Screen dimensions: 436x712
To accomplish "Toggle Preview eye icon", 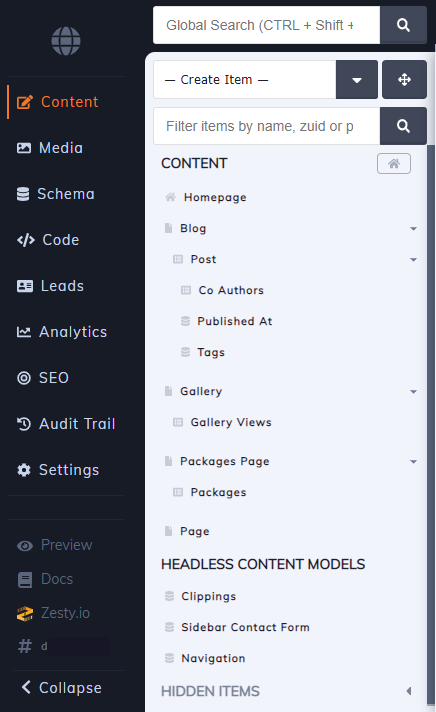I will [25, 545].
